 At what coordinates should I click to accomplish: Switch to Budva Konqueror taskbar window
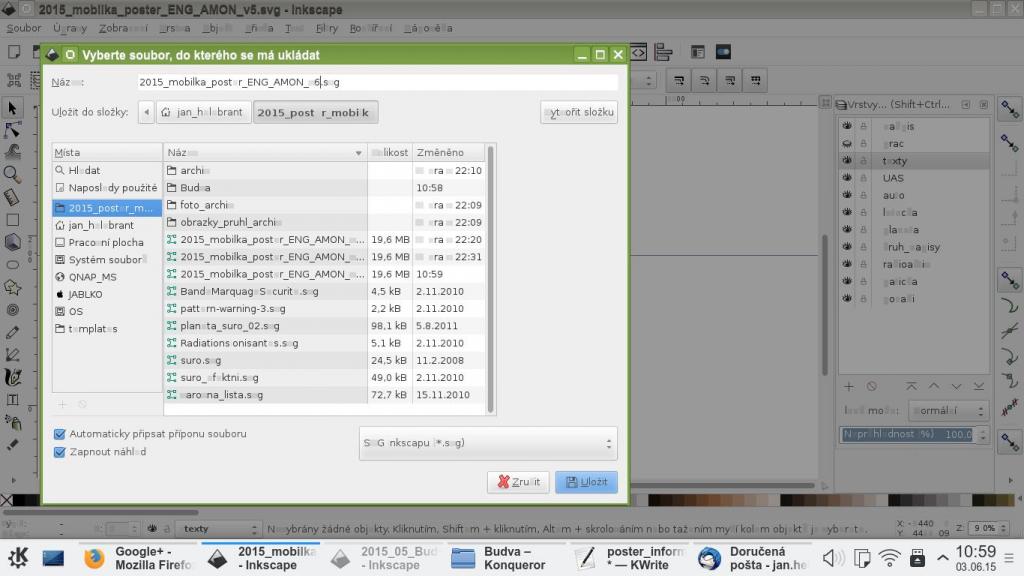point(503,558)
